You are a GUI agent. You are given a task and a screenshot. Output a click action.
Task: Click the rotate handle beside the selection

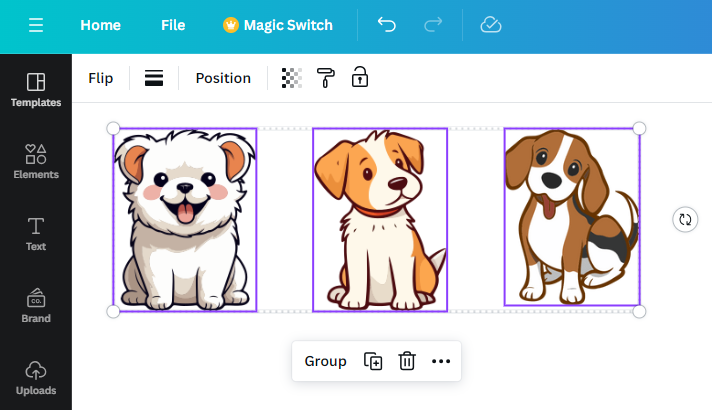coord(685,220)
